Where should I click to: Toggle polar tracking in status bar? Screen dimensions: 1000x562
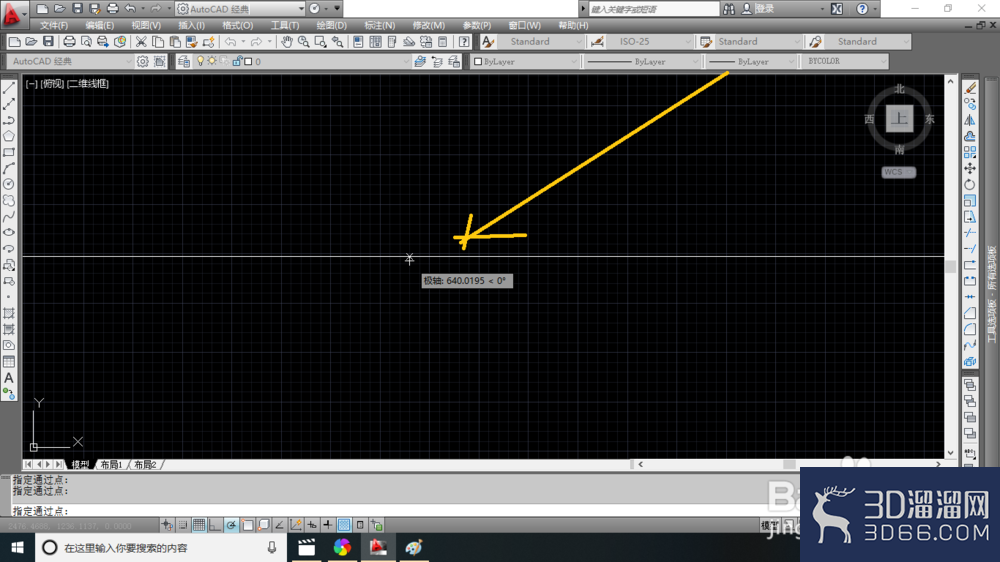click(231, 525)
